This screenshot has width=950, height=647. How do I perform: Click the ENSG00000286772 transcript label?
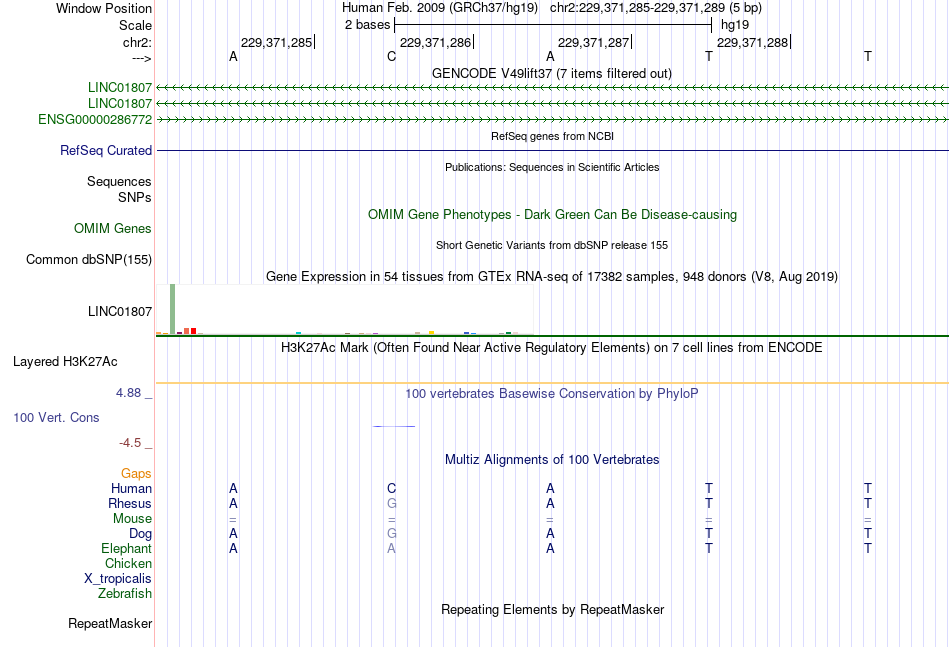[x=95, y=119]
